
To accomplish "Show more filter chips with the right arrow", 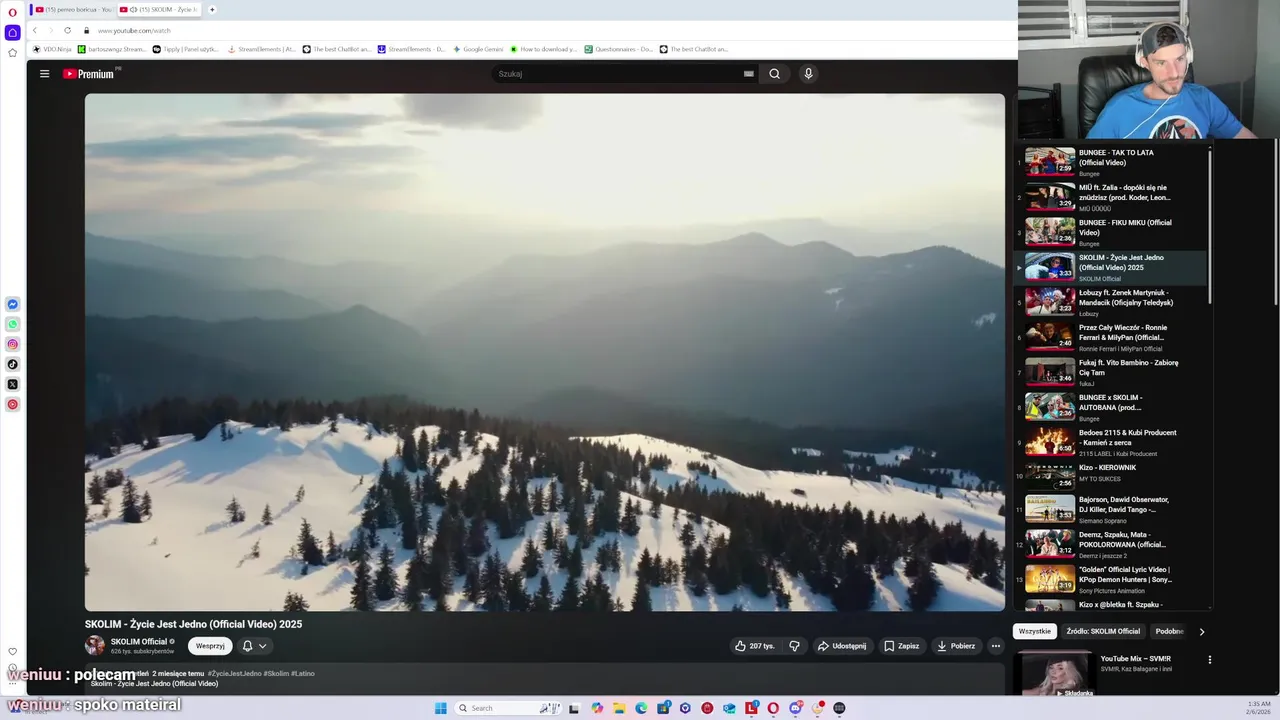I will (1201, 632).
